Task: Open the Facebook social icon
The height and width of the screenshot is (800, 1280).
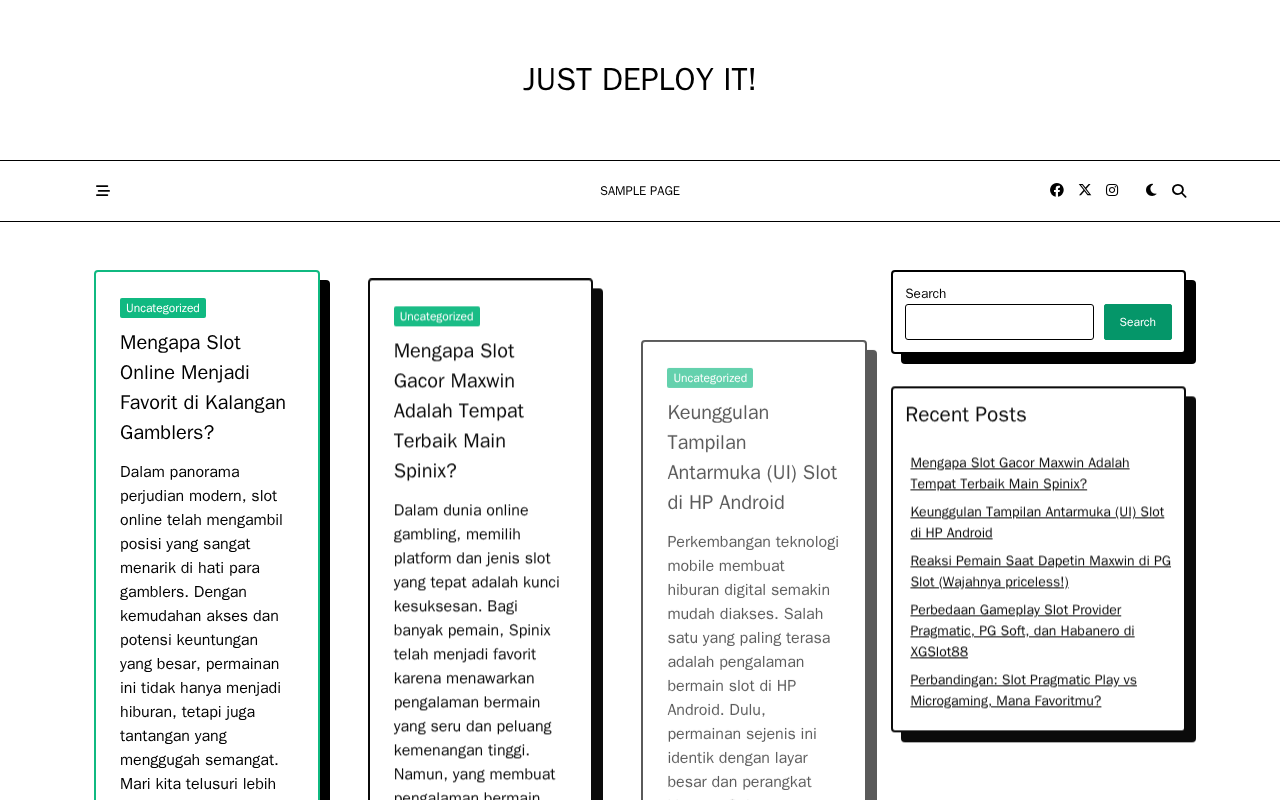Action: [1057, 190]
